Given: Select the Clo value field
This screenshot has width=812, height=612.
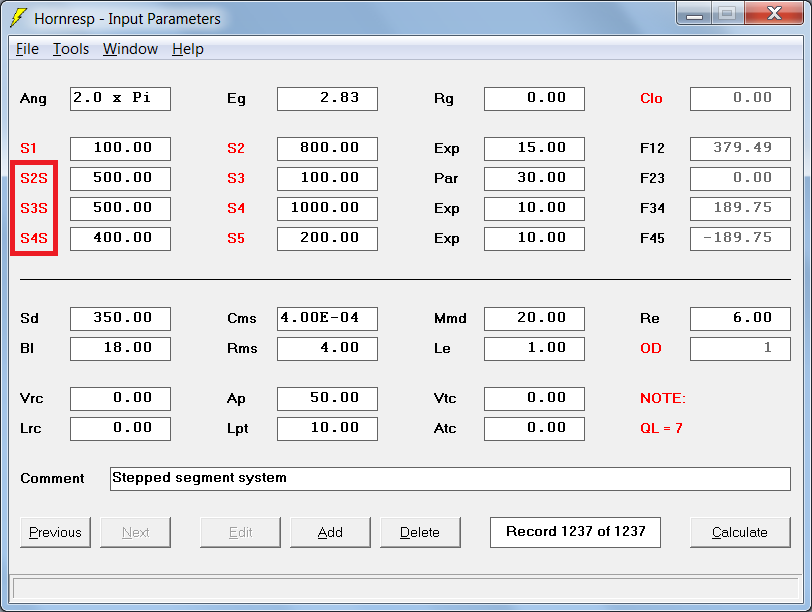Looking at the screenshot, I should click(x=740, y=98).
